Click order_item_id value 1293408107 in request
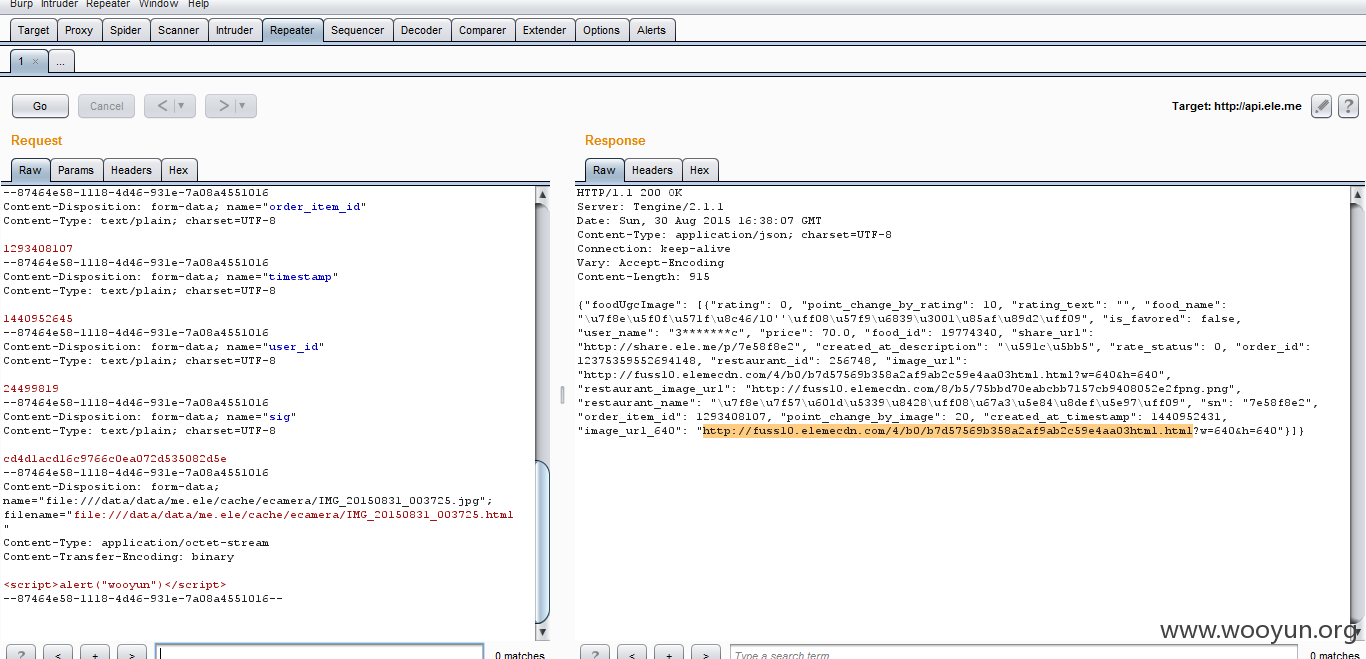 (x=38, y=249)
